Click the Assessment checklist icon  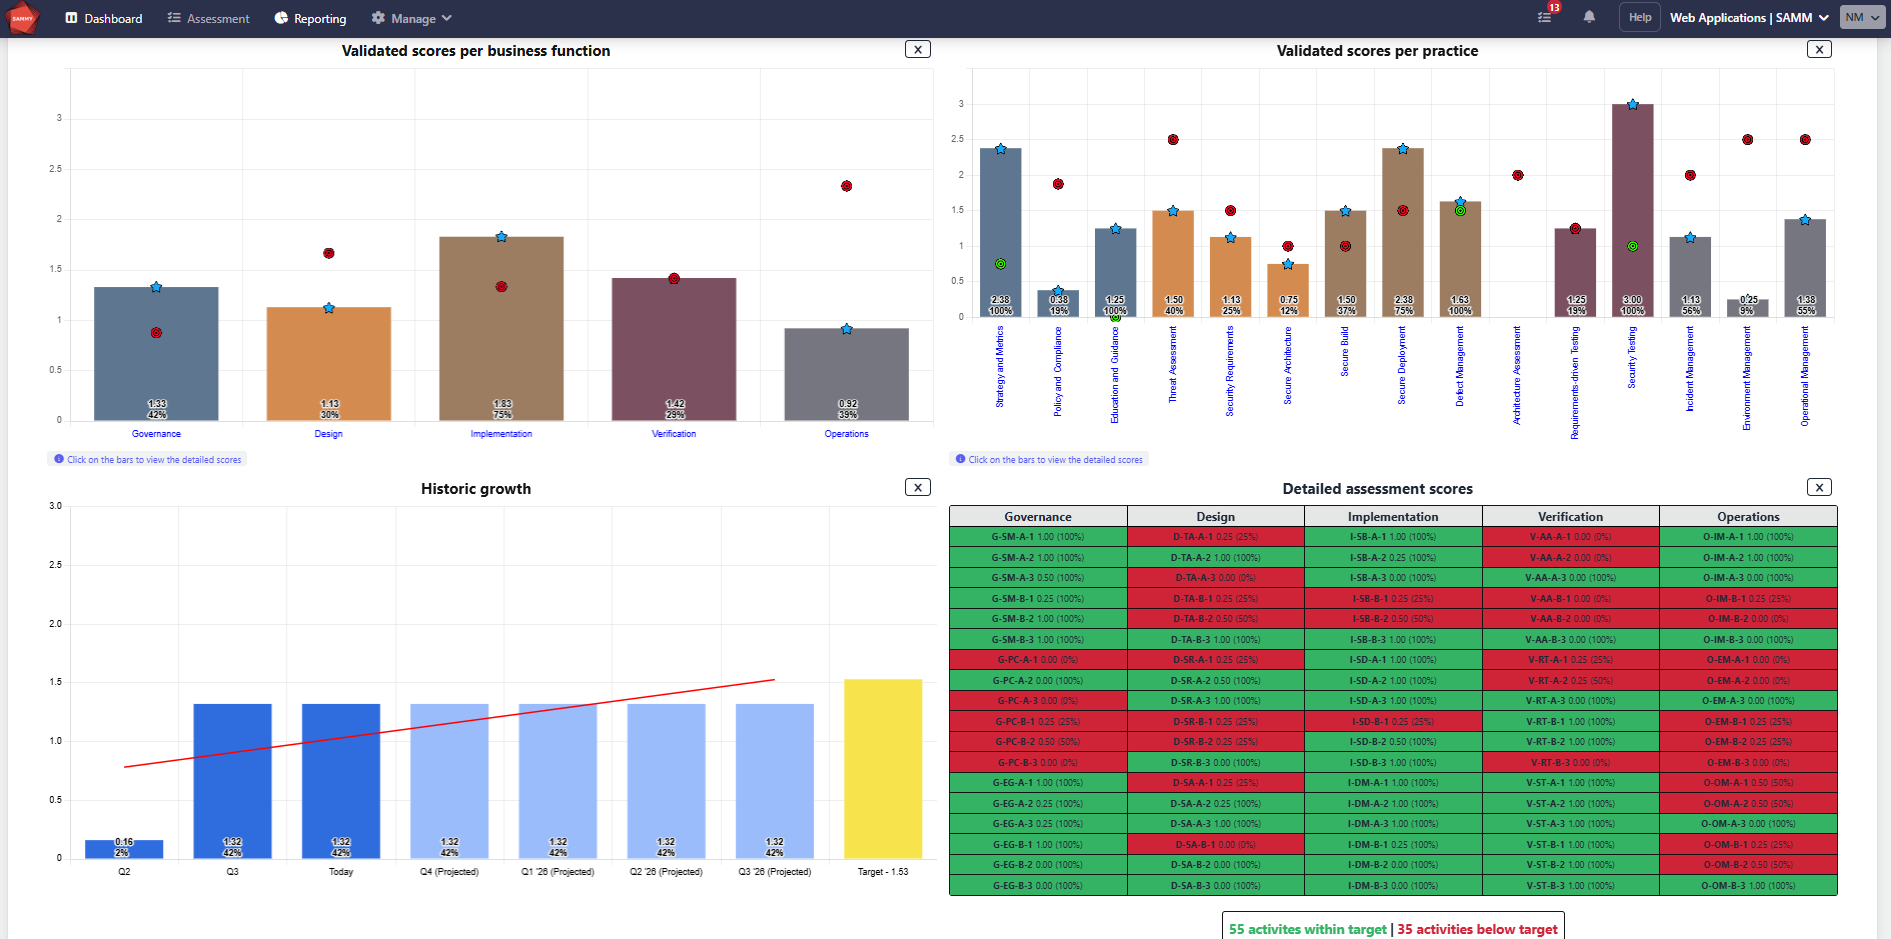coord(174,17)
